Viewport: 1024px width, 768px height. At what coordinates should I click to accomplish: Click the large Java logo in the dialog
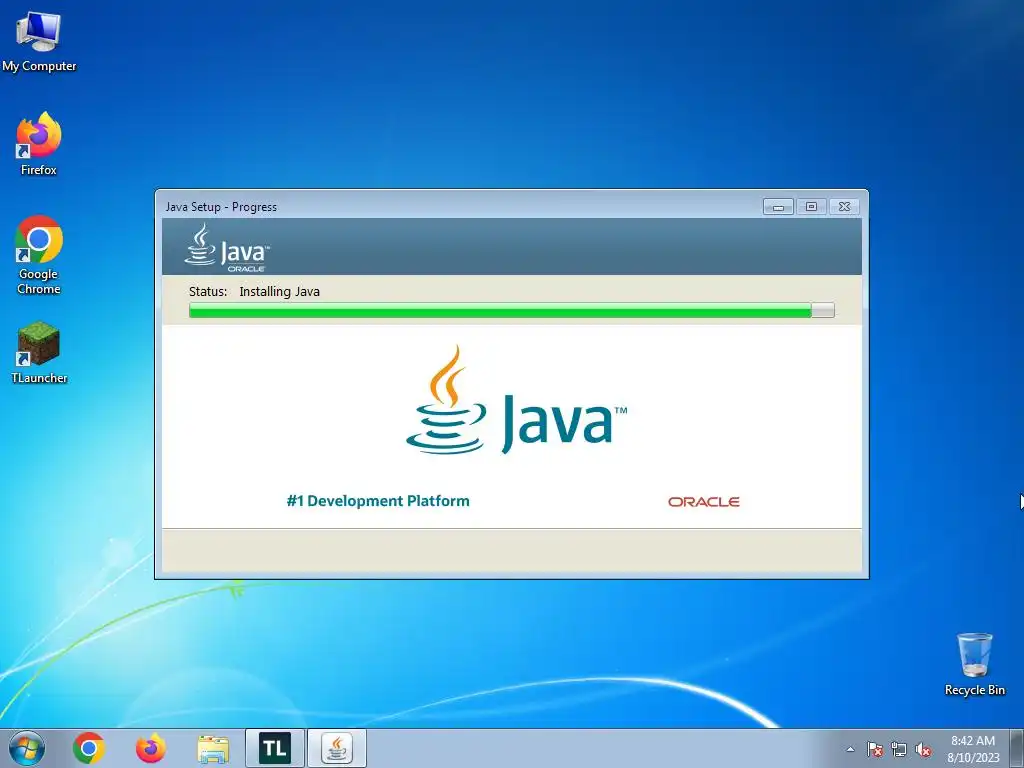516,401
